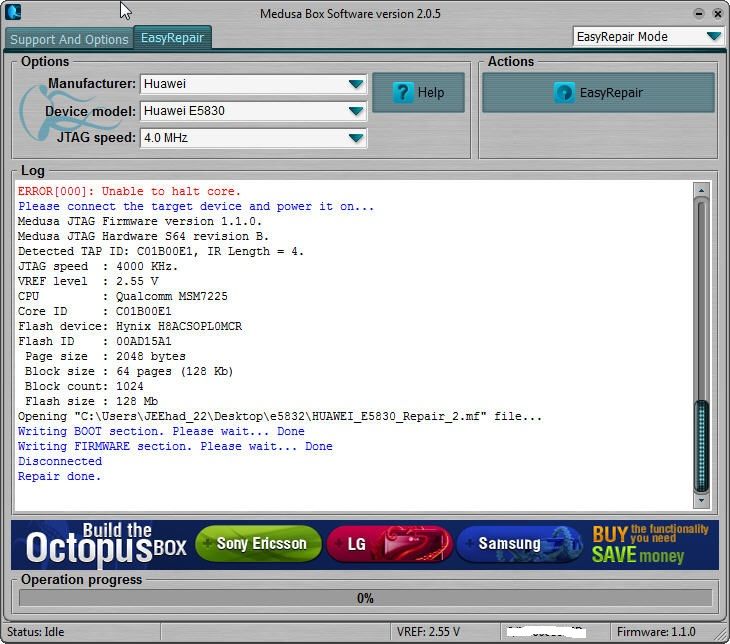This screenshot has width=730, height=644.
Task: Click 'CPU : Qualcomm MSM7225' log line
Action: coord(122,296)
